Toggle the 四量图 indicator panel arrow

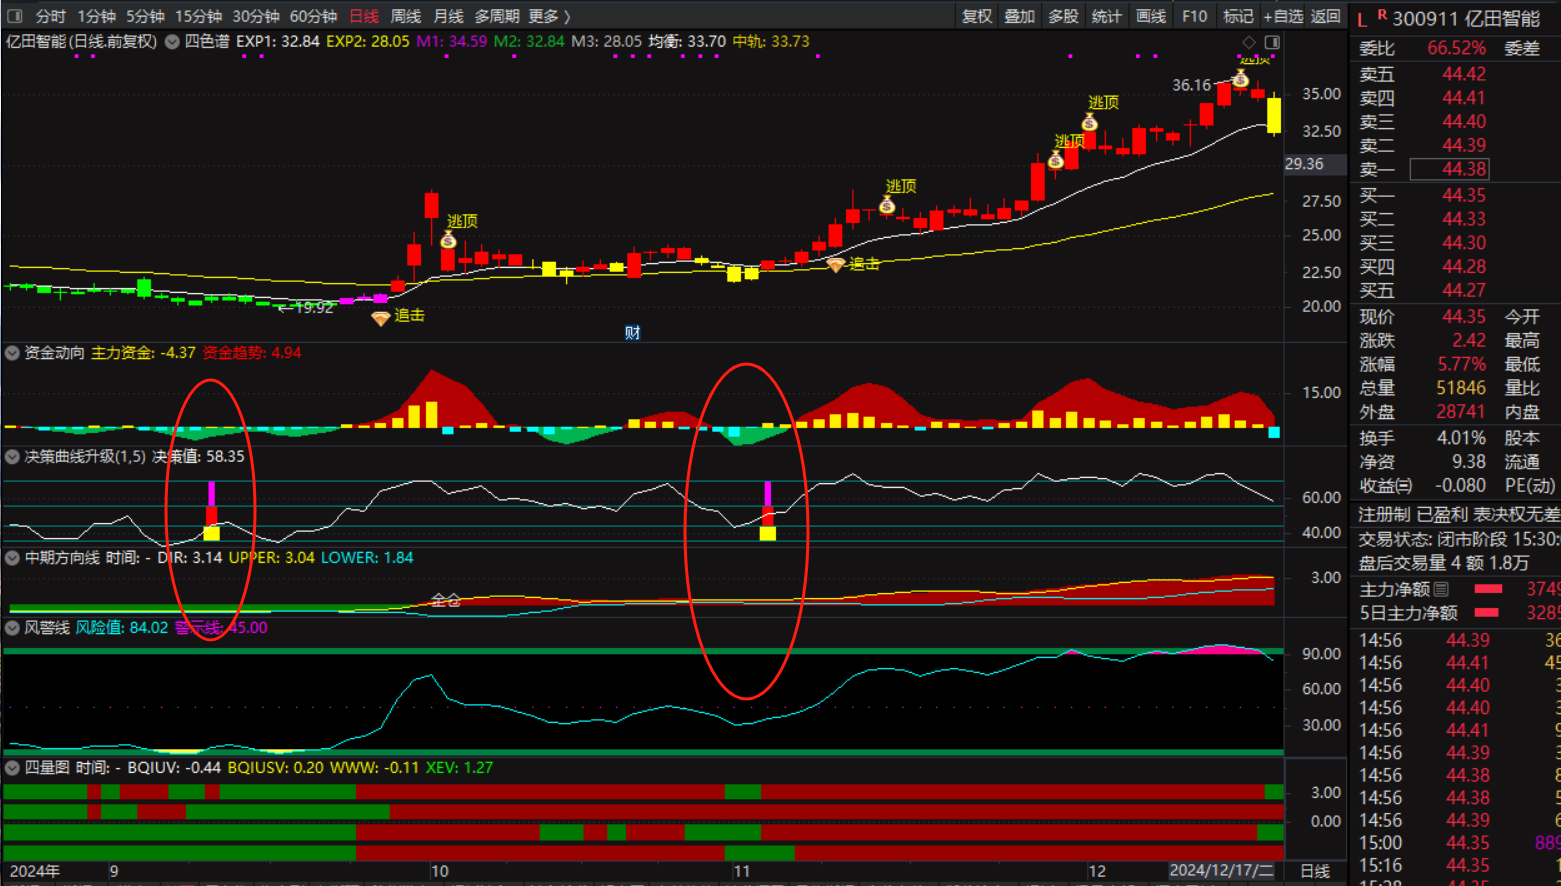pos(13,768)
